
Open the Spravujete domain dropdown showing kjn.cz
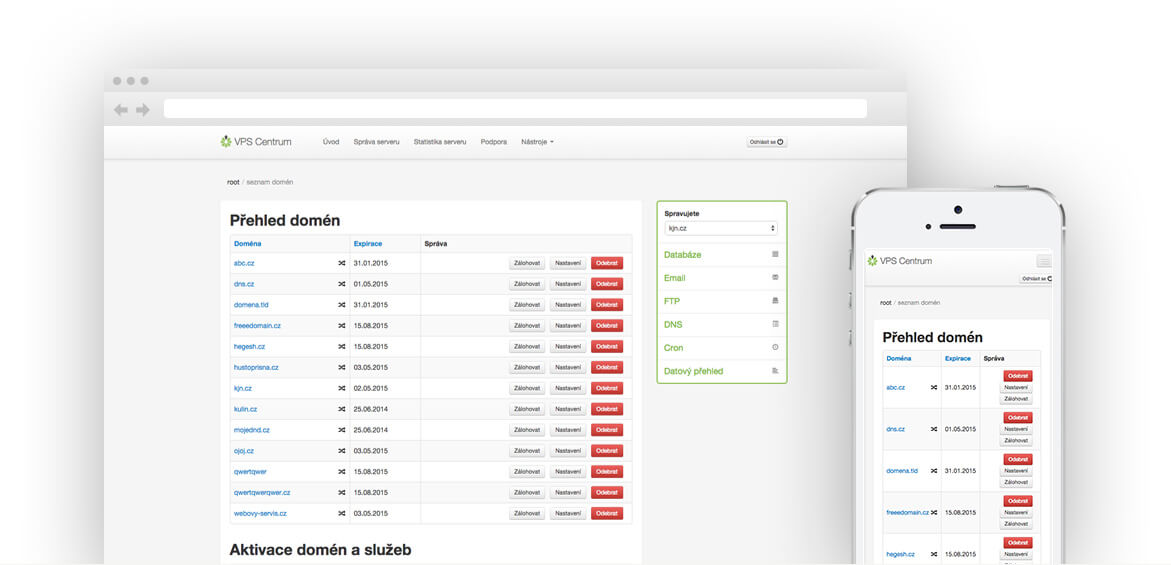(x=721, y=228)
